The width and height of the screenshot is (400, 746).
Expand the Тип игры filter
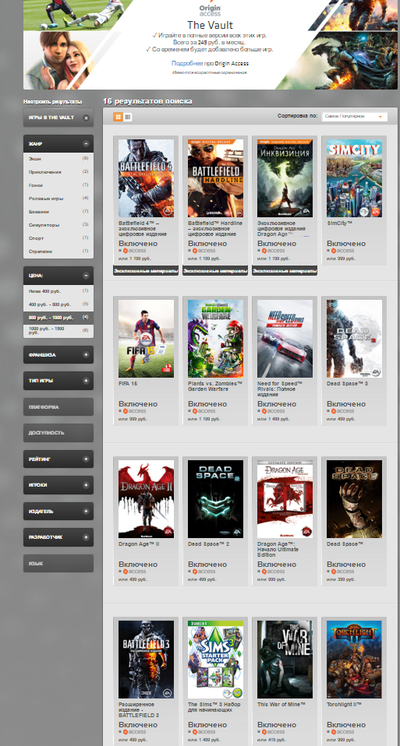(86, 381)
